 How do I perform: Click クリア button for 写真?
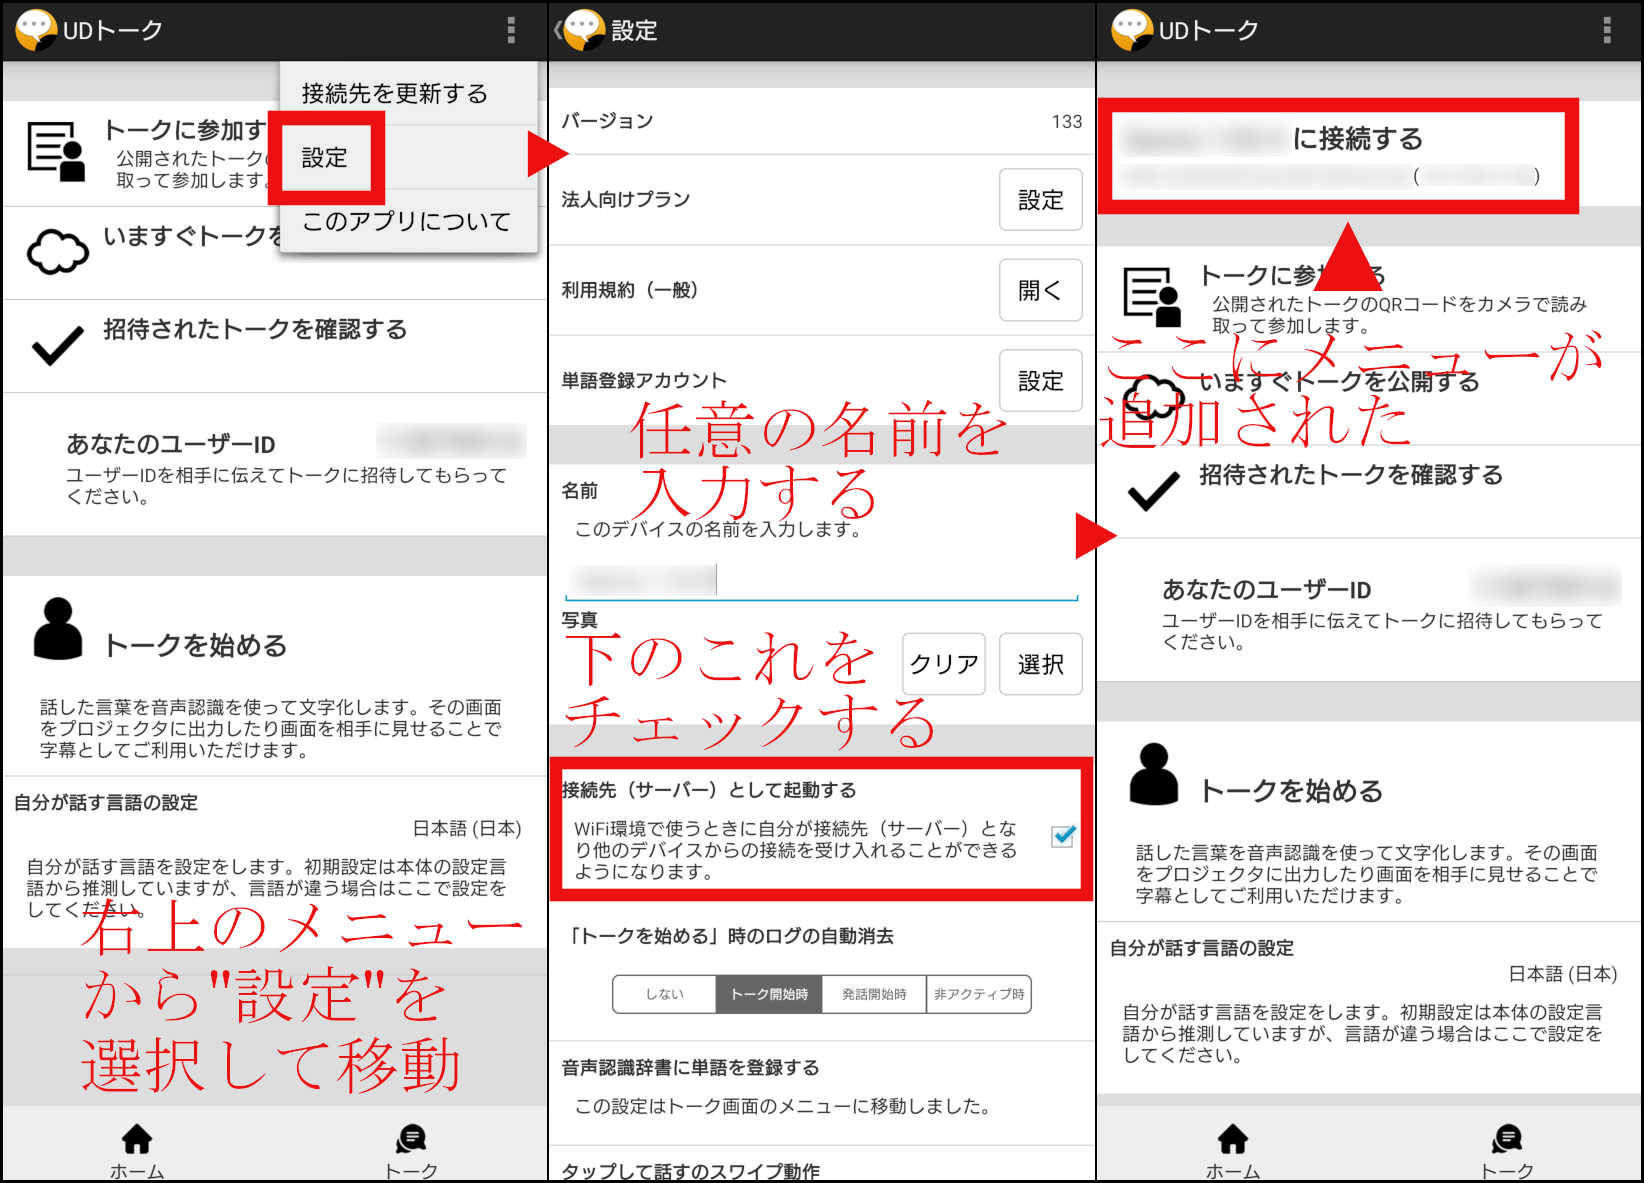[943, 664]
